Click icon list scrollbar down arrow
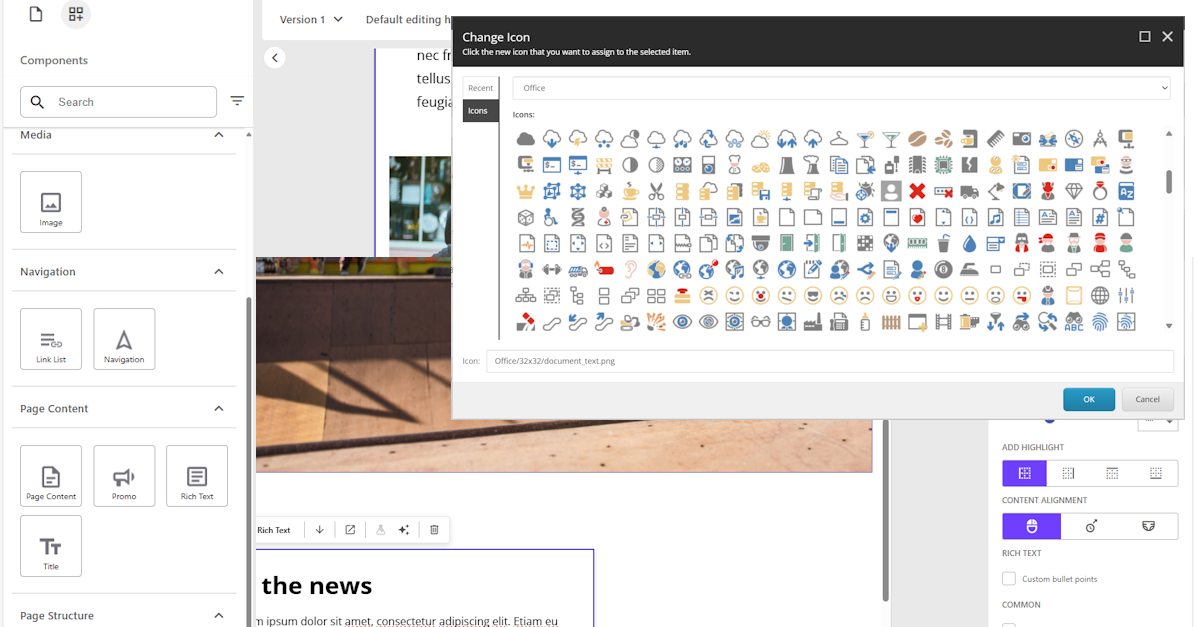The height and width of the screenshot is (627, 1200). [1169, 326]
